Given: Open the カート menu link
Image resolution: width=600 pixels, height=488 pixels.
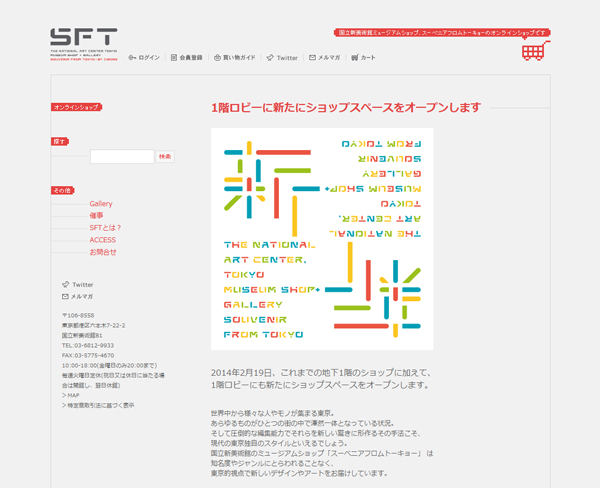Looking at the screenshot, I should pos(368,57).
